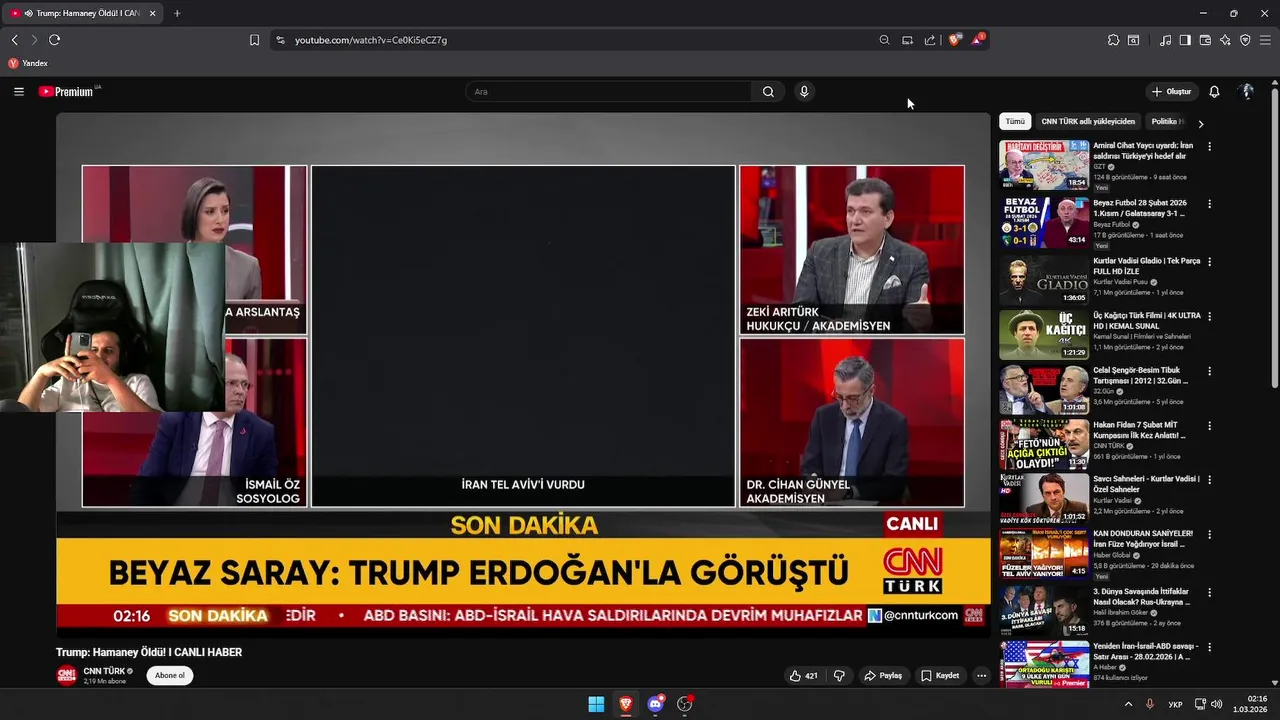The height and width of the screenshot is (720, 1280).
Task: Open the Brave VPN shield icon
Action: tap(1245, 40)
